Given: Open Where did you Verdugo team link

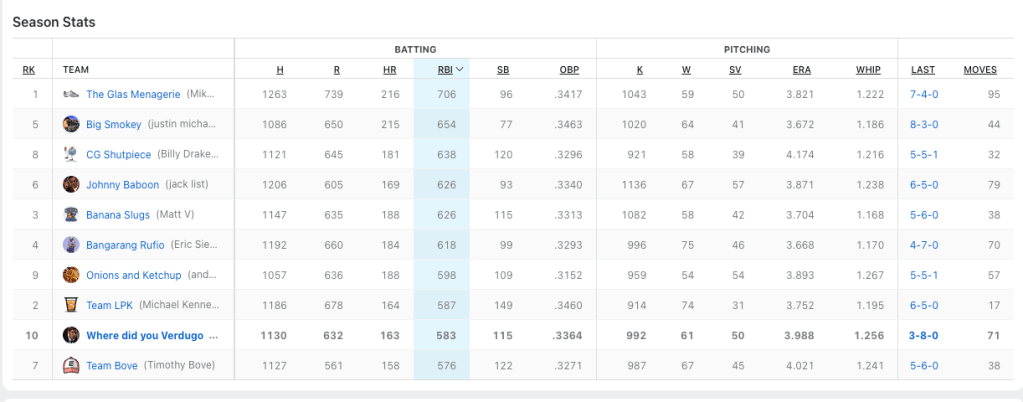Looking at the screenshot, I should point(152,335).
